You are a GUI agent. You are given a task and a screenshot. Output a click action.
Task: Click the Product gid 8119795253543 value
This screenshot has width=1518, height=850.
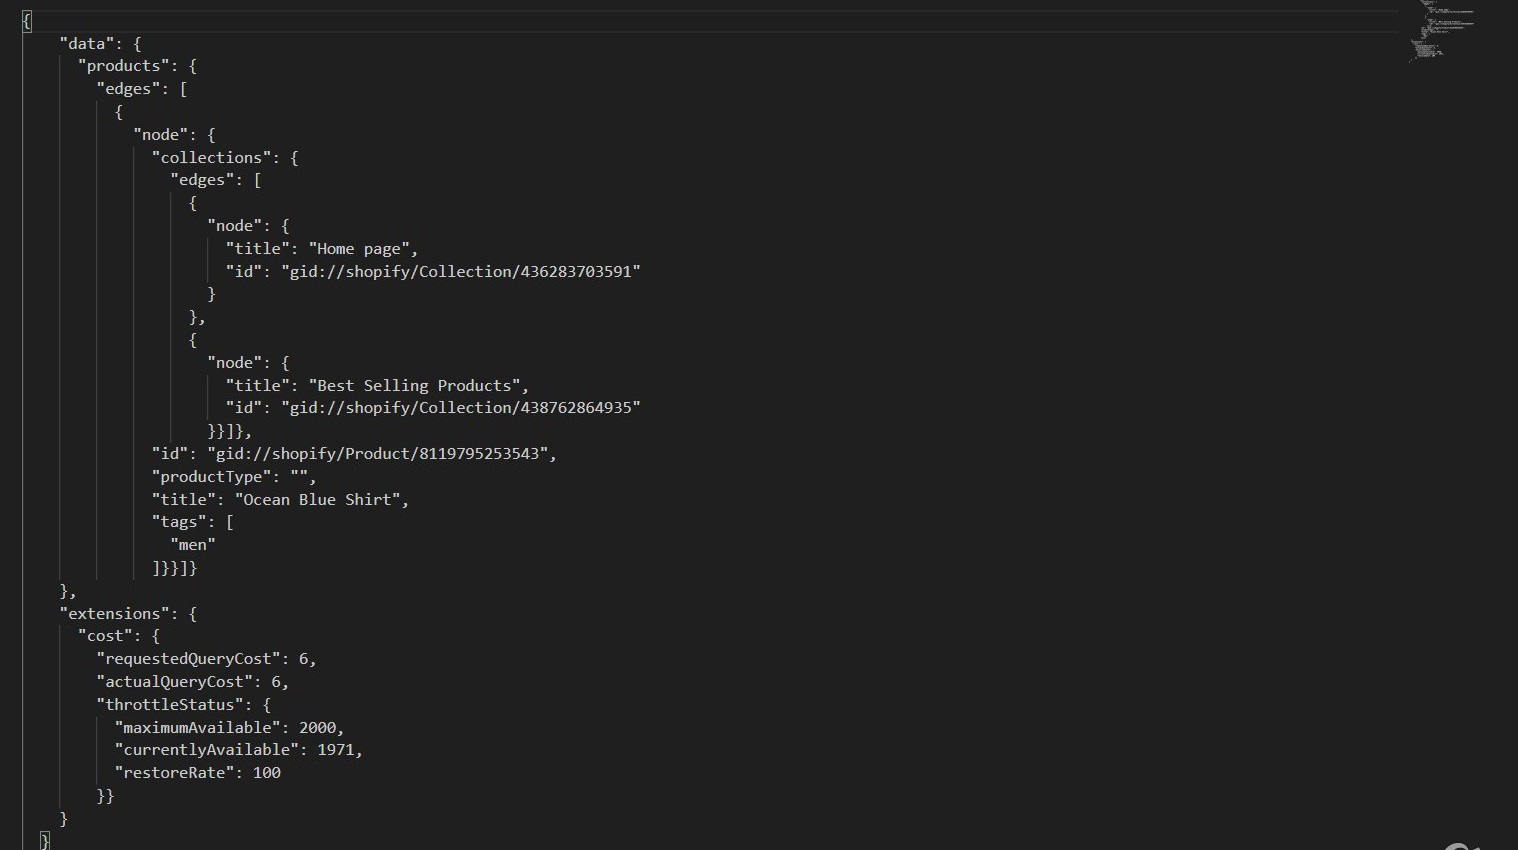coord(378,454)
